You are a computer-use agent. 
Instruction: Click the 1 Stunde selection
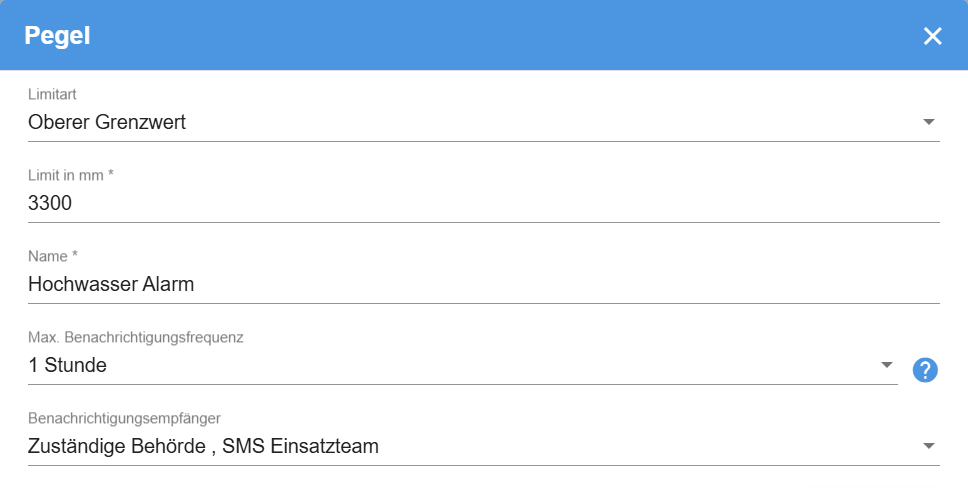pyautogui.click(x=67, y=365)
